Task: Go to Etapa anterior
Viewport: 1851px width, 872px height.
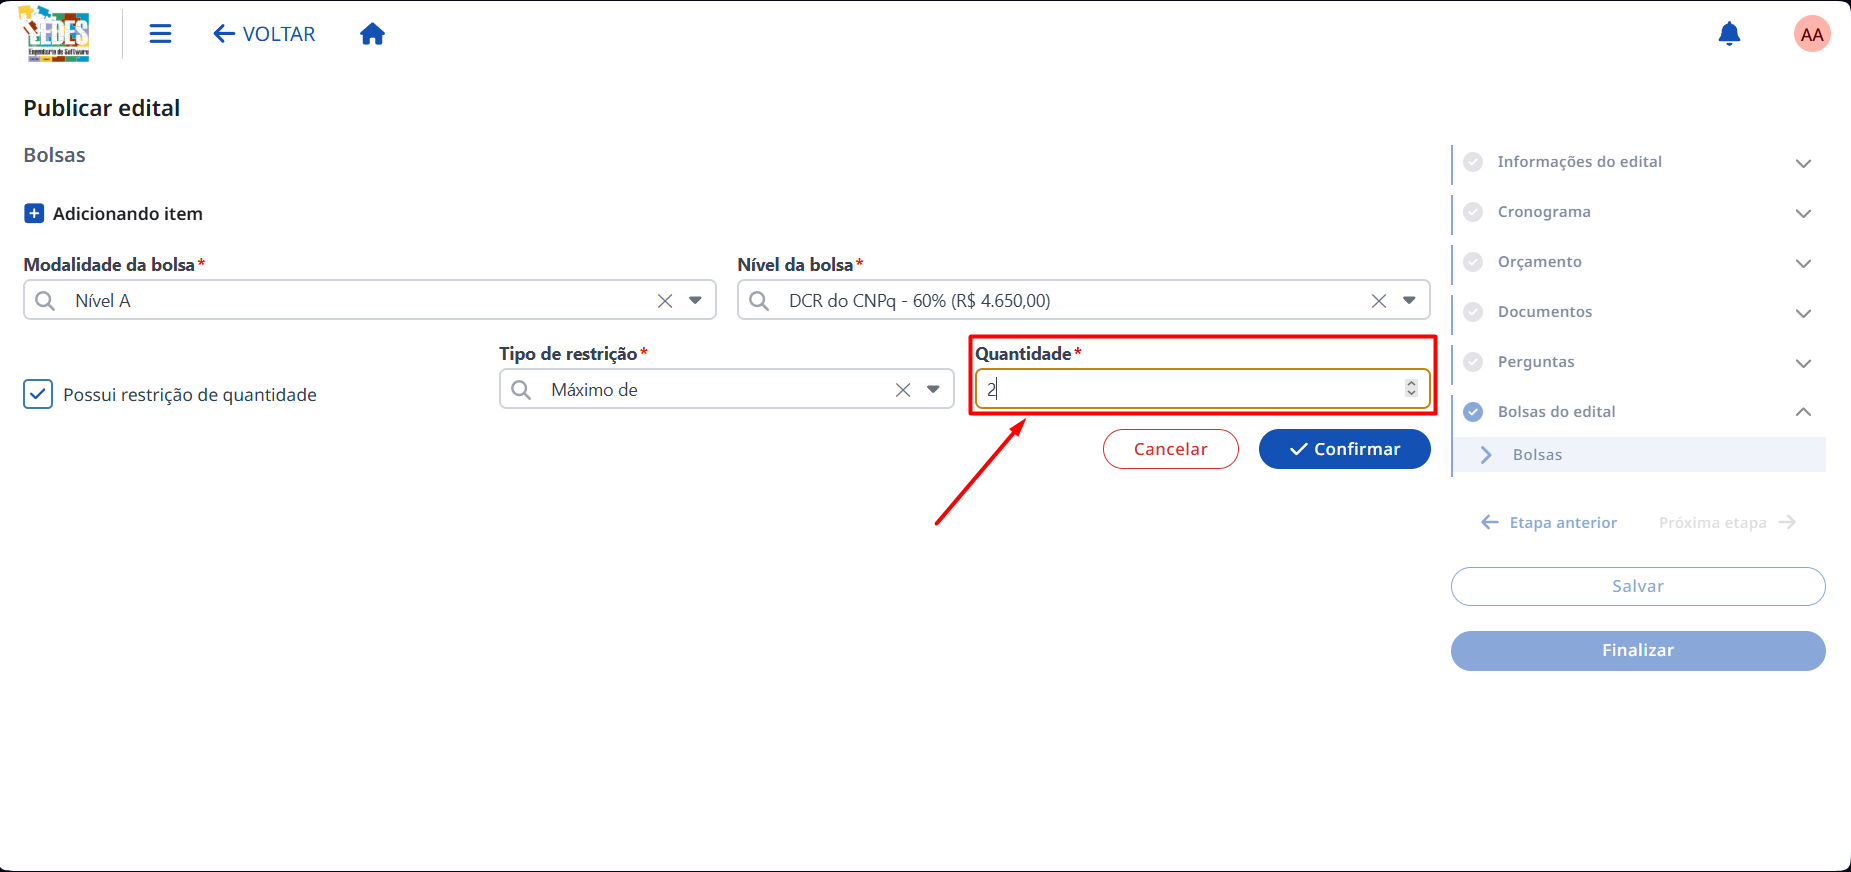Action: 1548,523
